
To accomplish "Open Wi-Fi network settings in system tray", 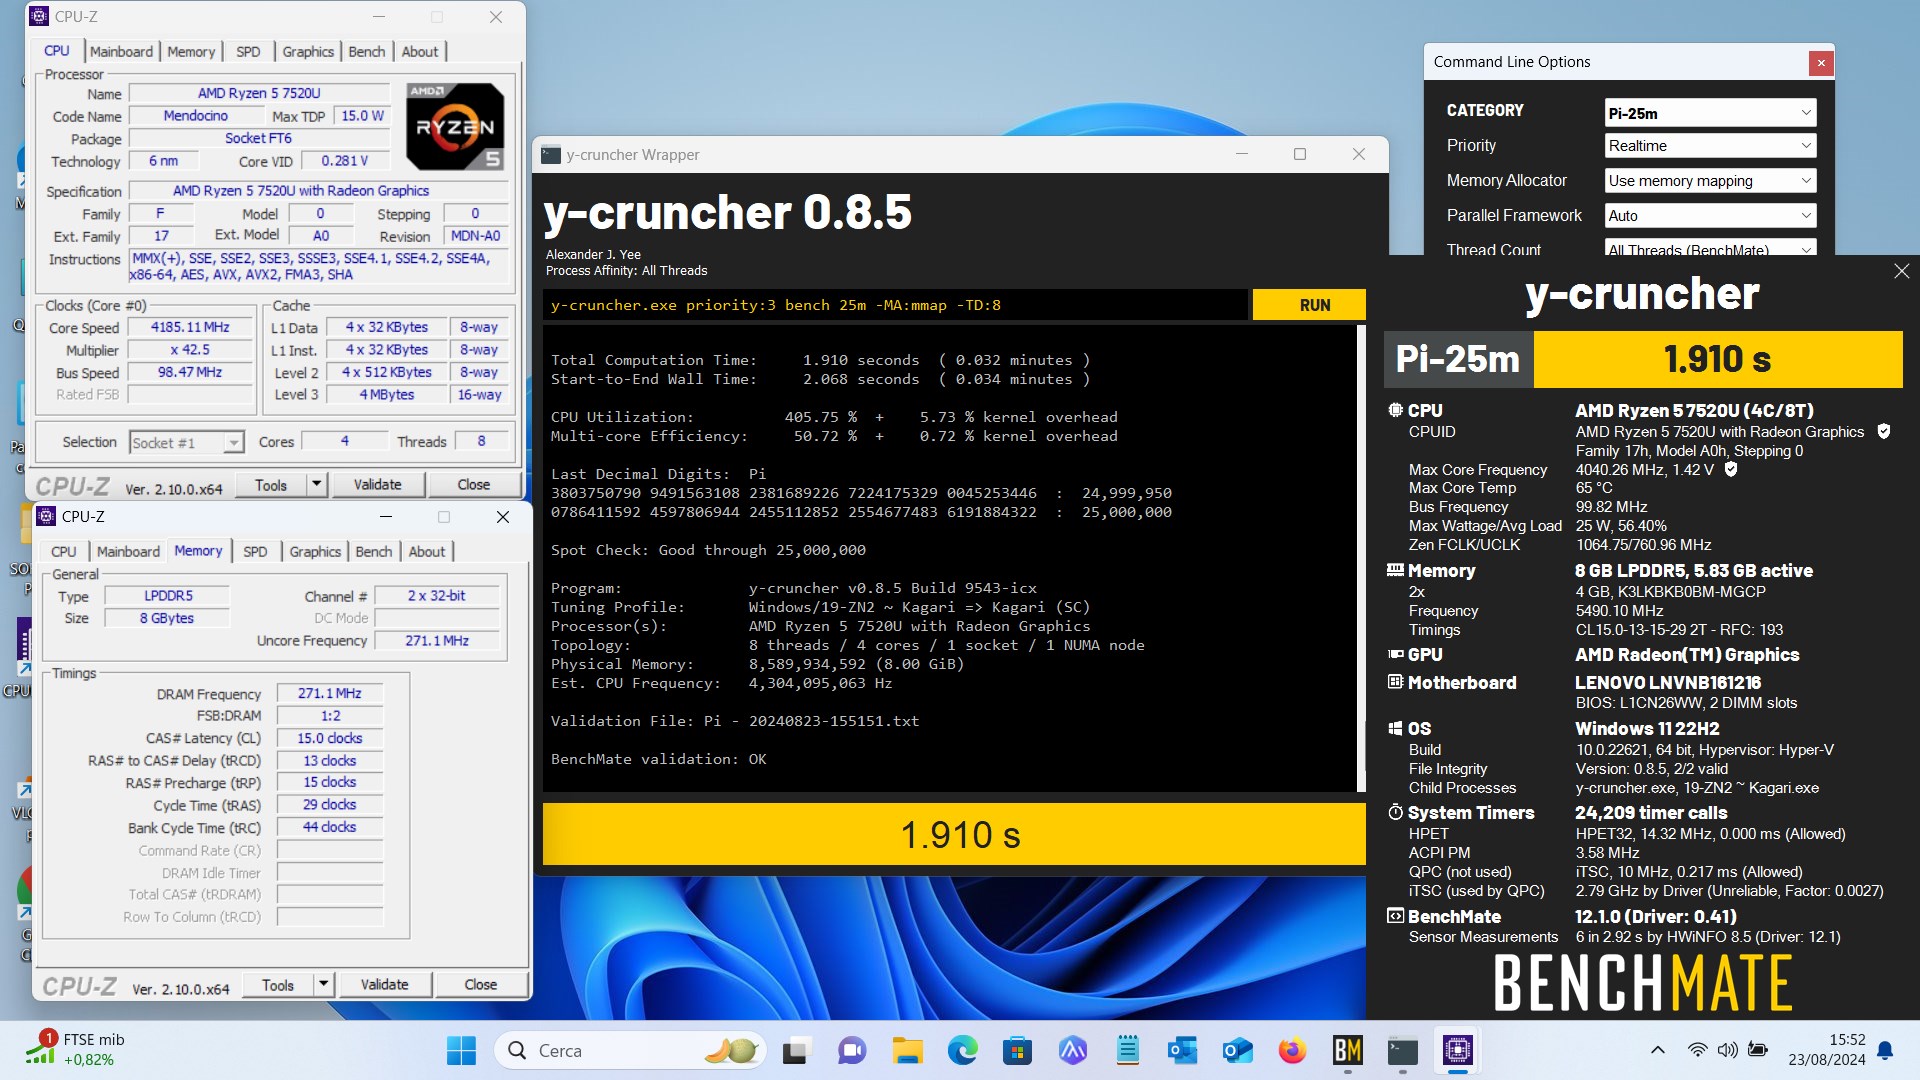I will 1697,1050.
